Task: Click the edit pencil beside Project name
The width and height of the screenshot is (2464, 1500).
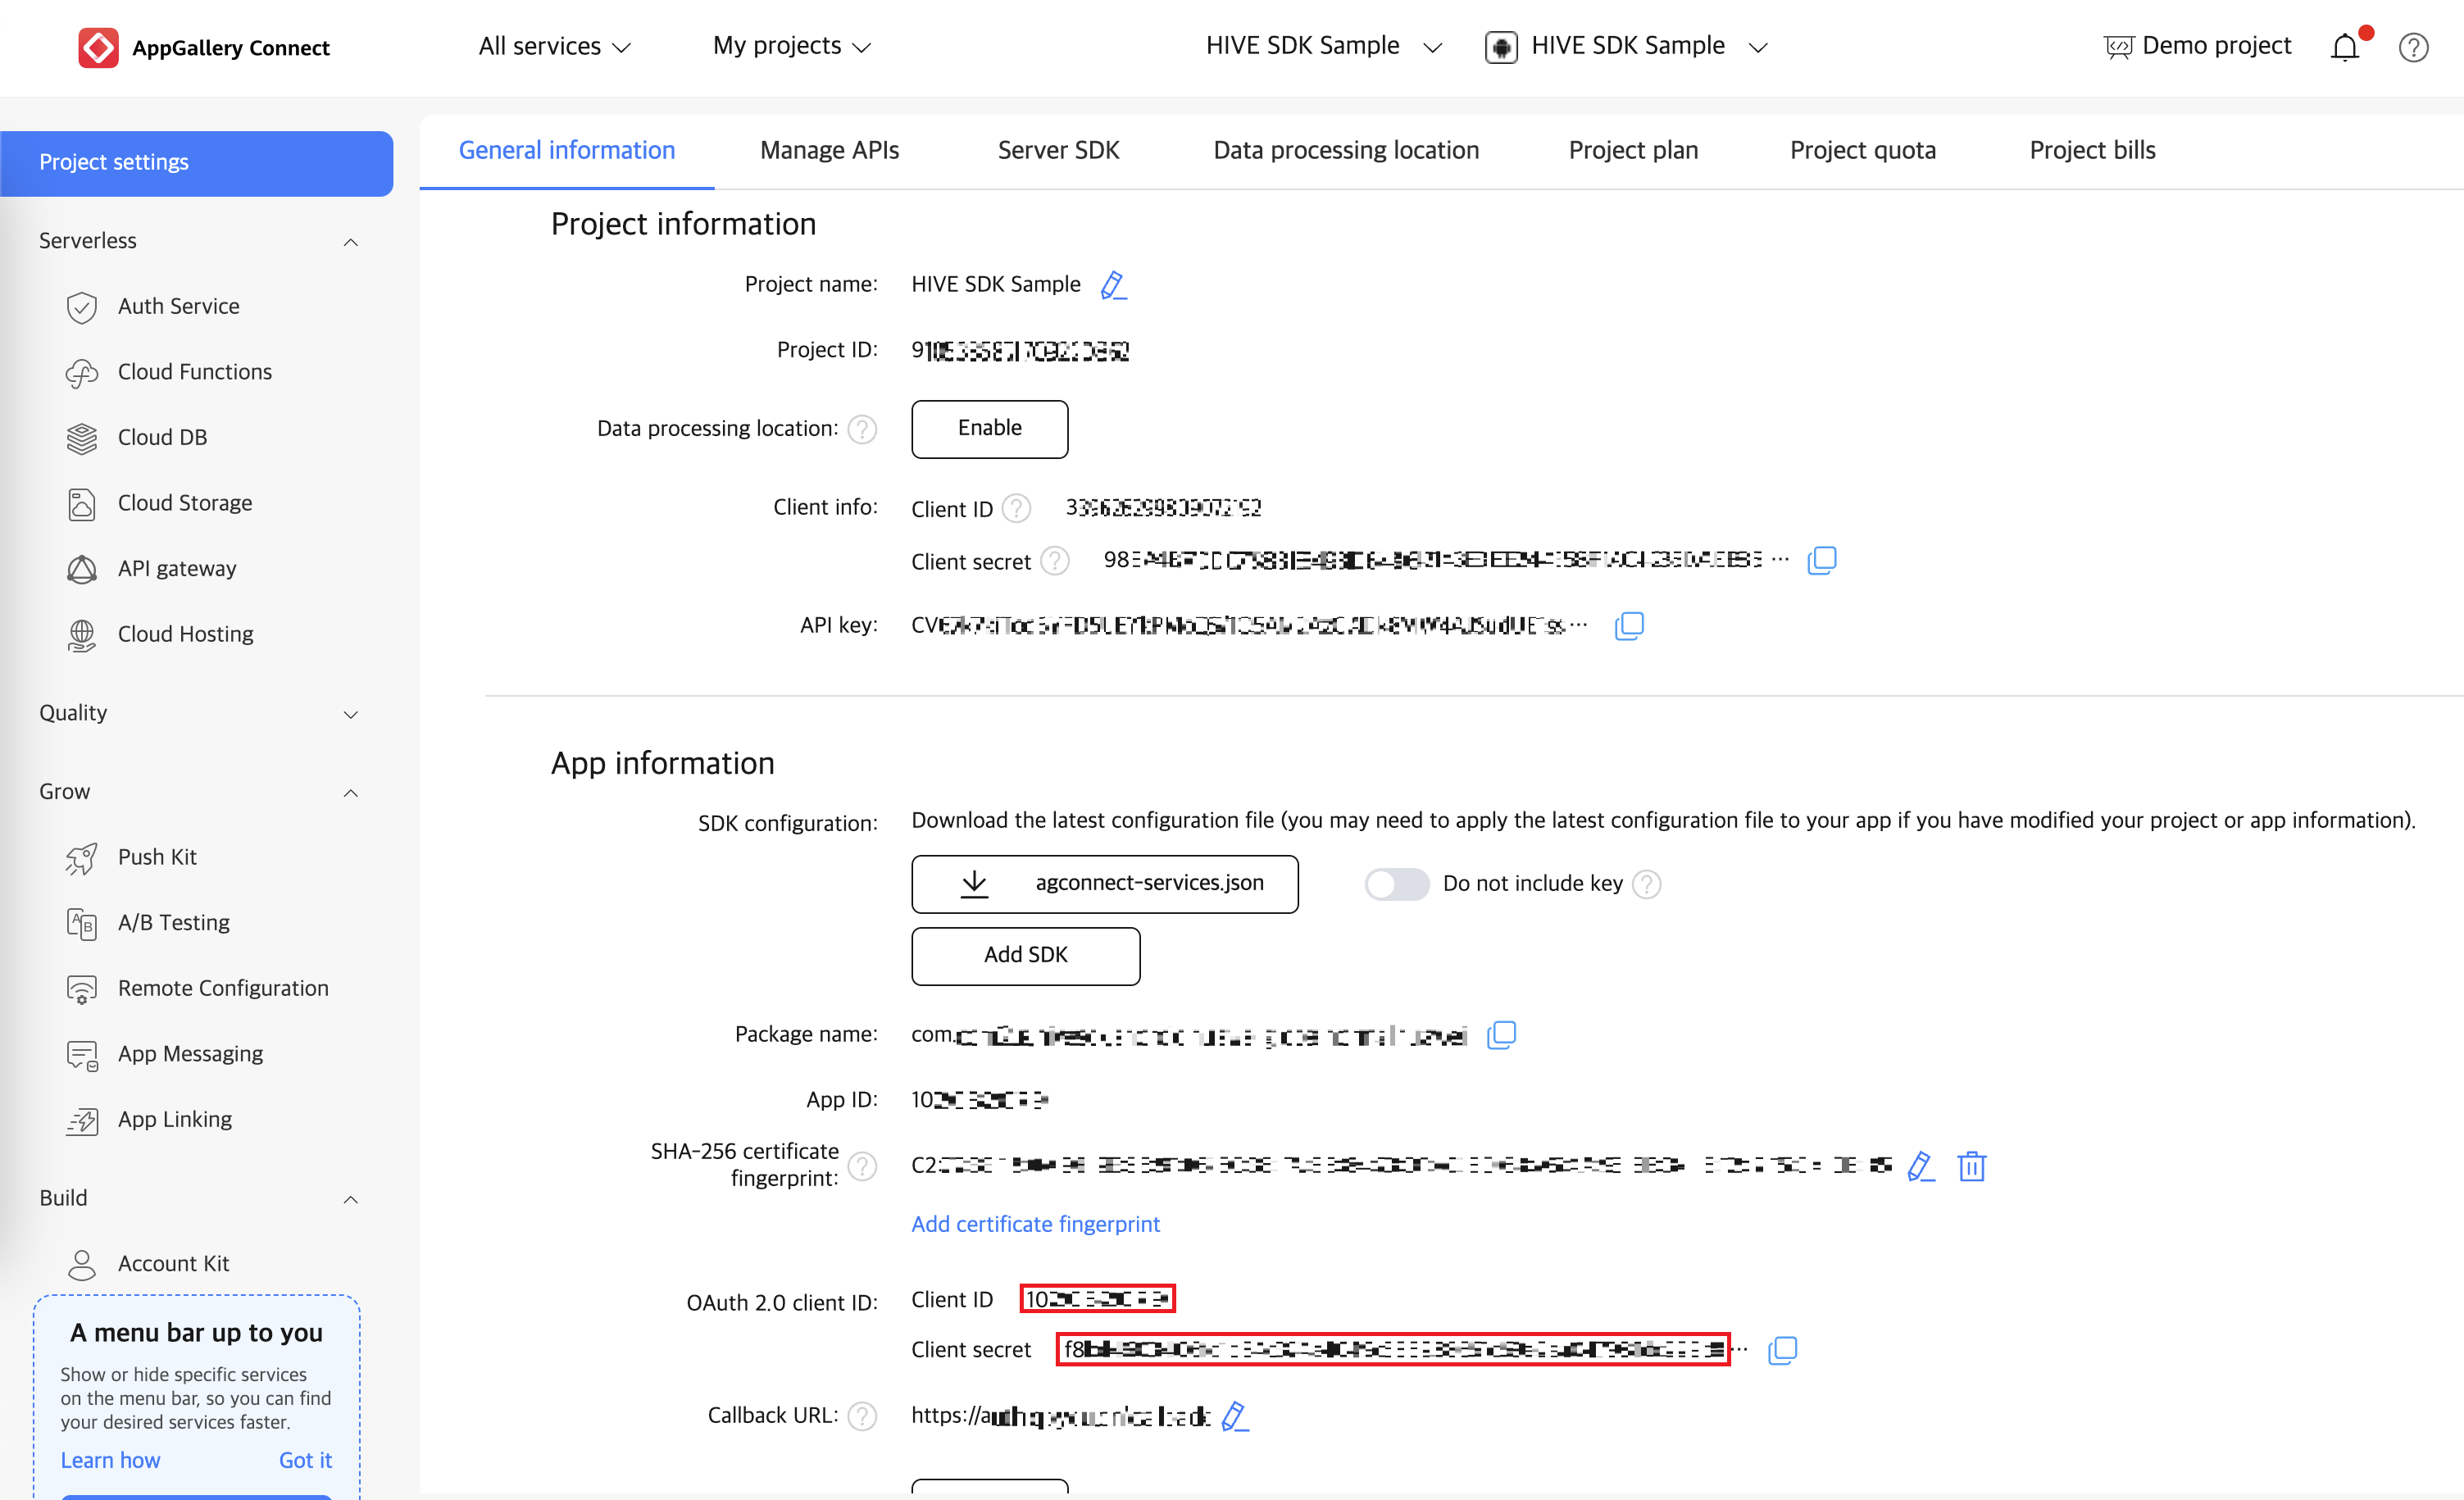Action: 1113,286
